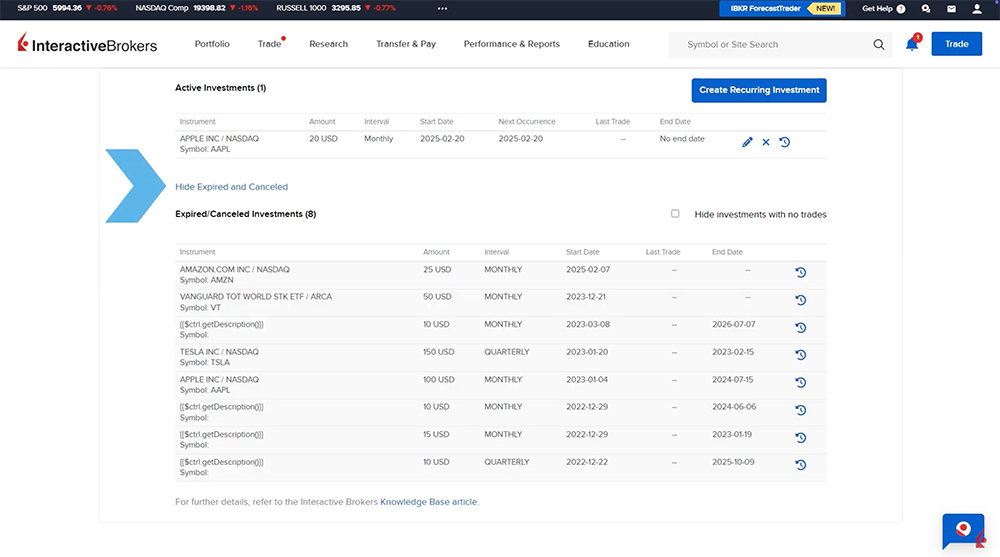This screenshot has height=557, width=1000.
Task: Click Get Help link
Action: pos(877,8)
